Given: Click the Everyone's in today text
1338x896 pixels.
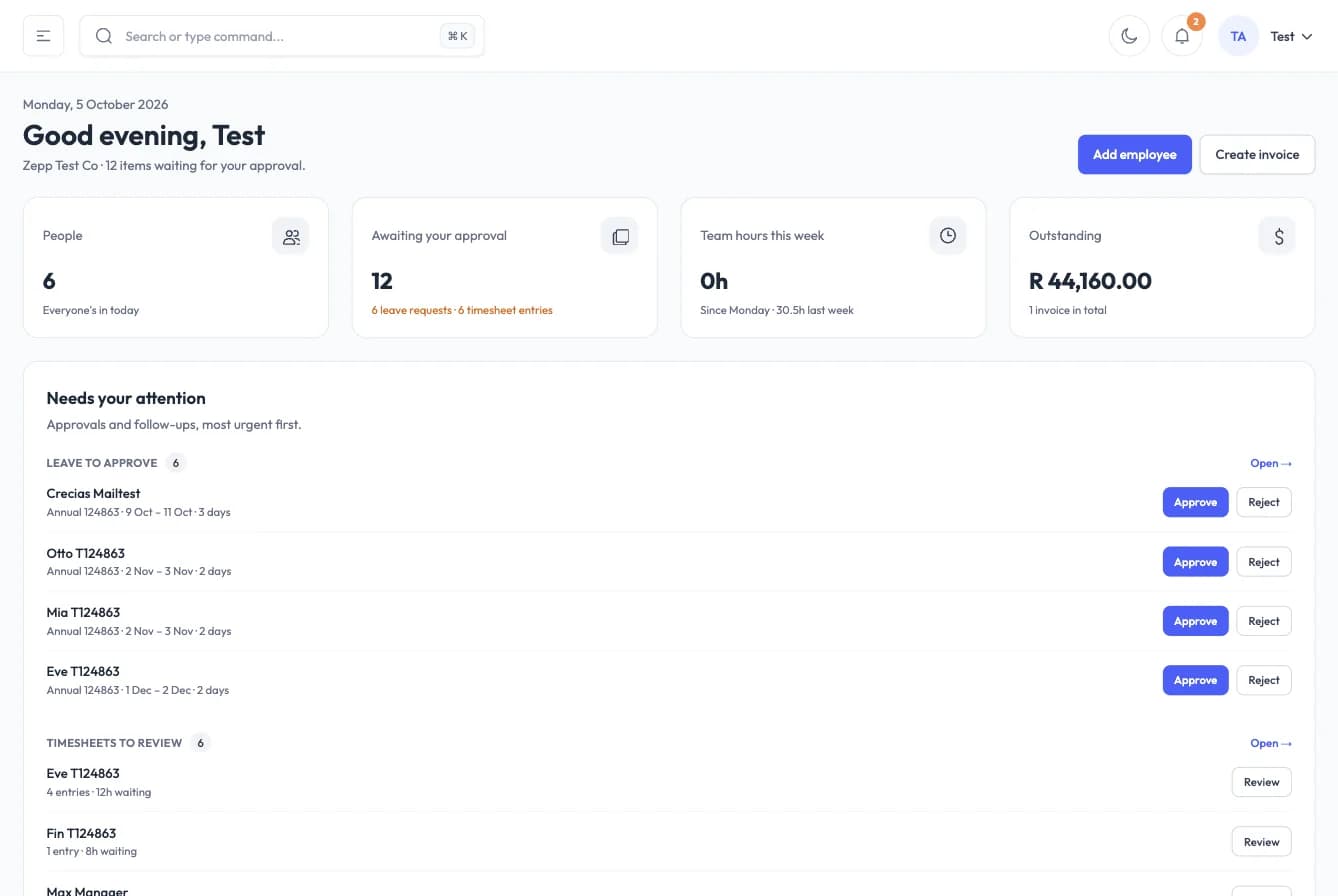Looking at the screenshot, I should (91, 310).
